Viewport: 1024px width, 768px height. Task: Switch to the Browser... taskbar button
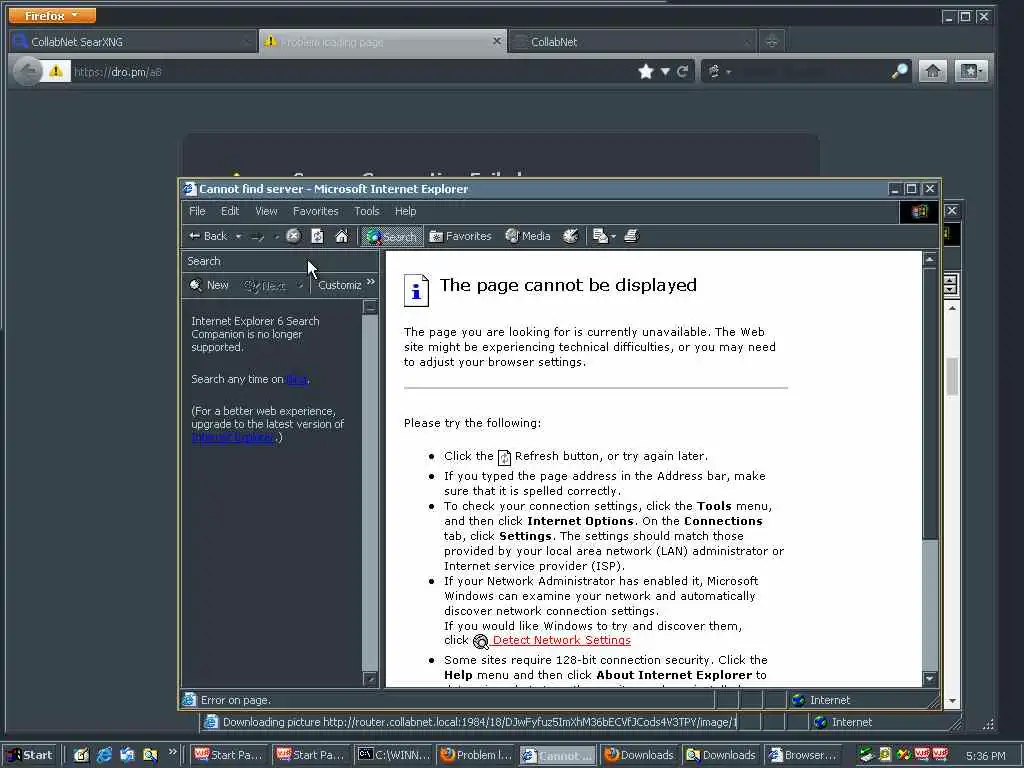click(x=803, y=755)
